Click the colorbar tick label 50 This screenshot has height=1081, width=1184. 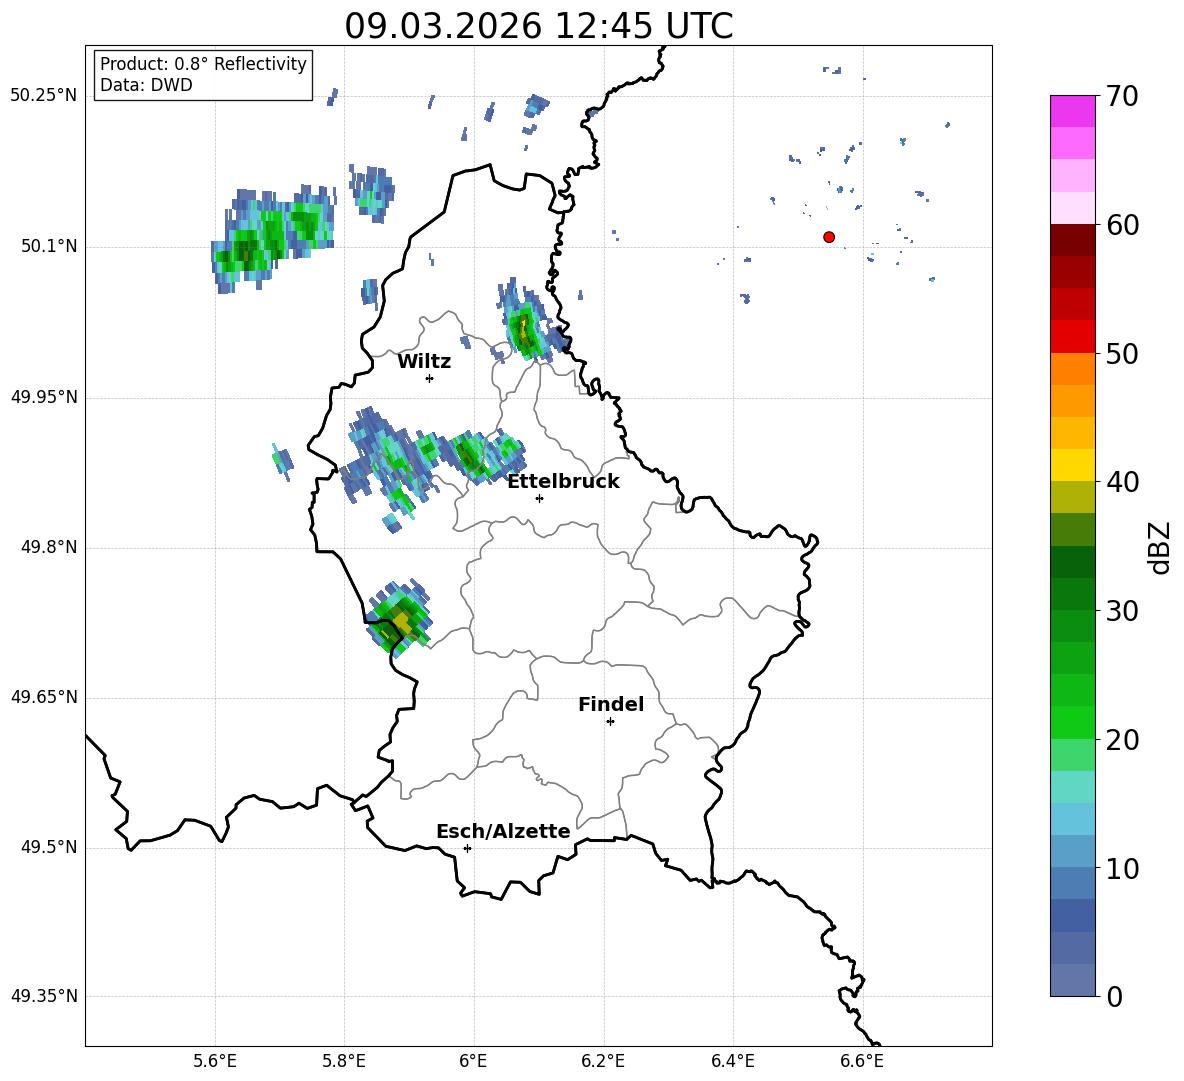click(1122, 354)
